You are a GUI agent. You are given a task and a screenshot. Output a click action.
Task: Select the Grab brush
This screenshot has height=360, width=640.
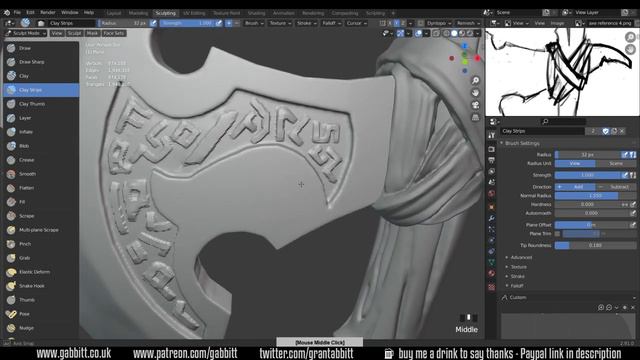pos(41,258)
